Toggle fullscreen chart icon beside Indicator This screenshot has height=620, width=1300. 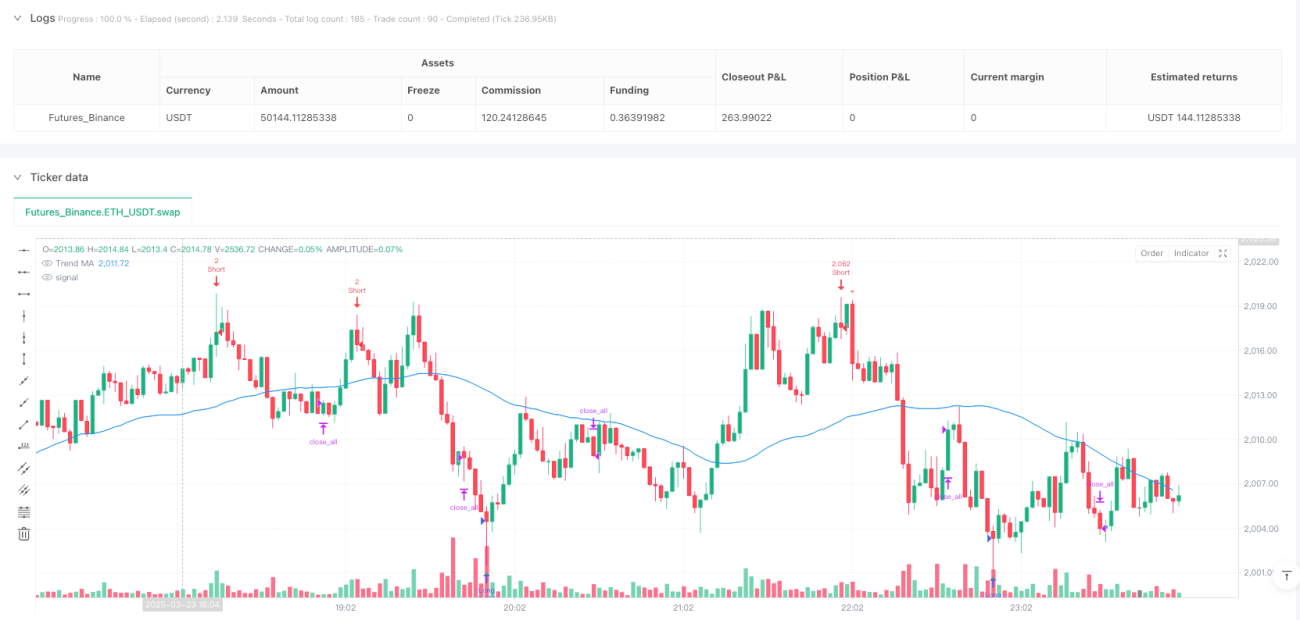tap(1222, 253)
